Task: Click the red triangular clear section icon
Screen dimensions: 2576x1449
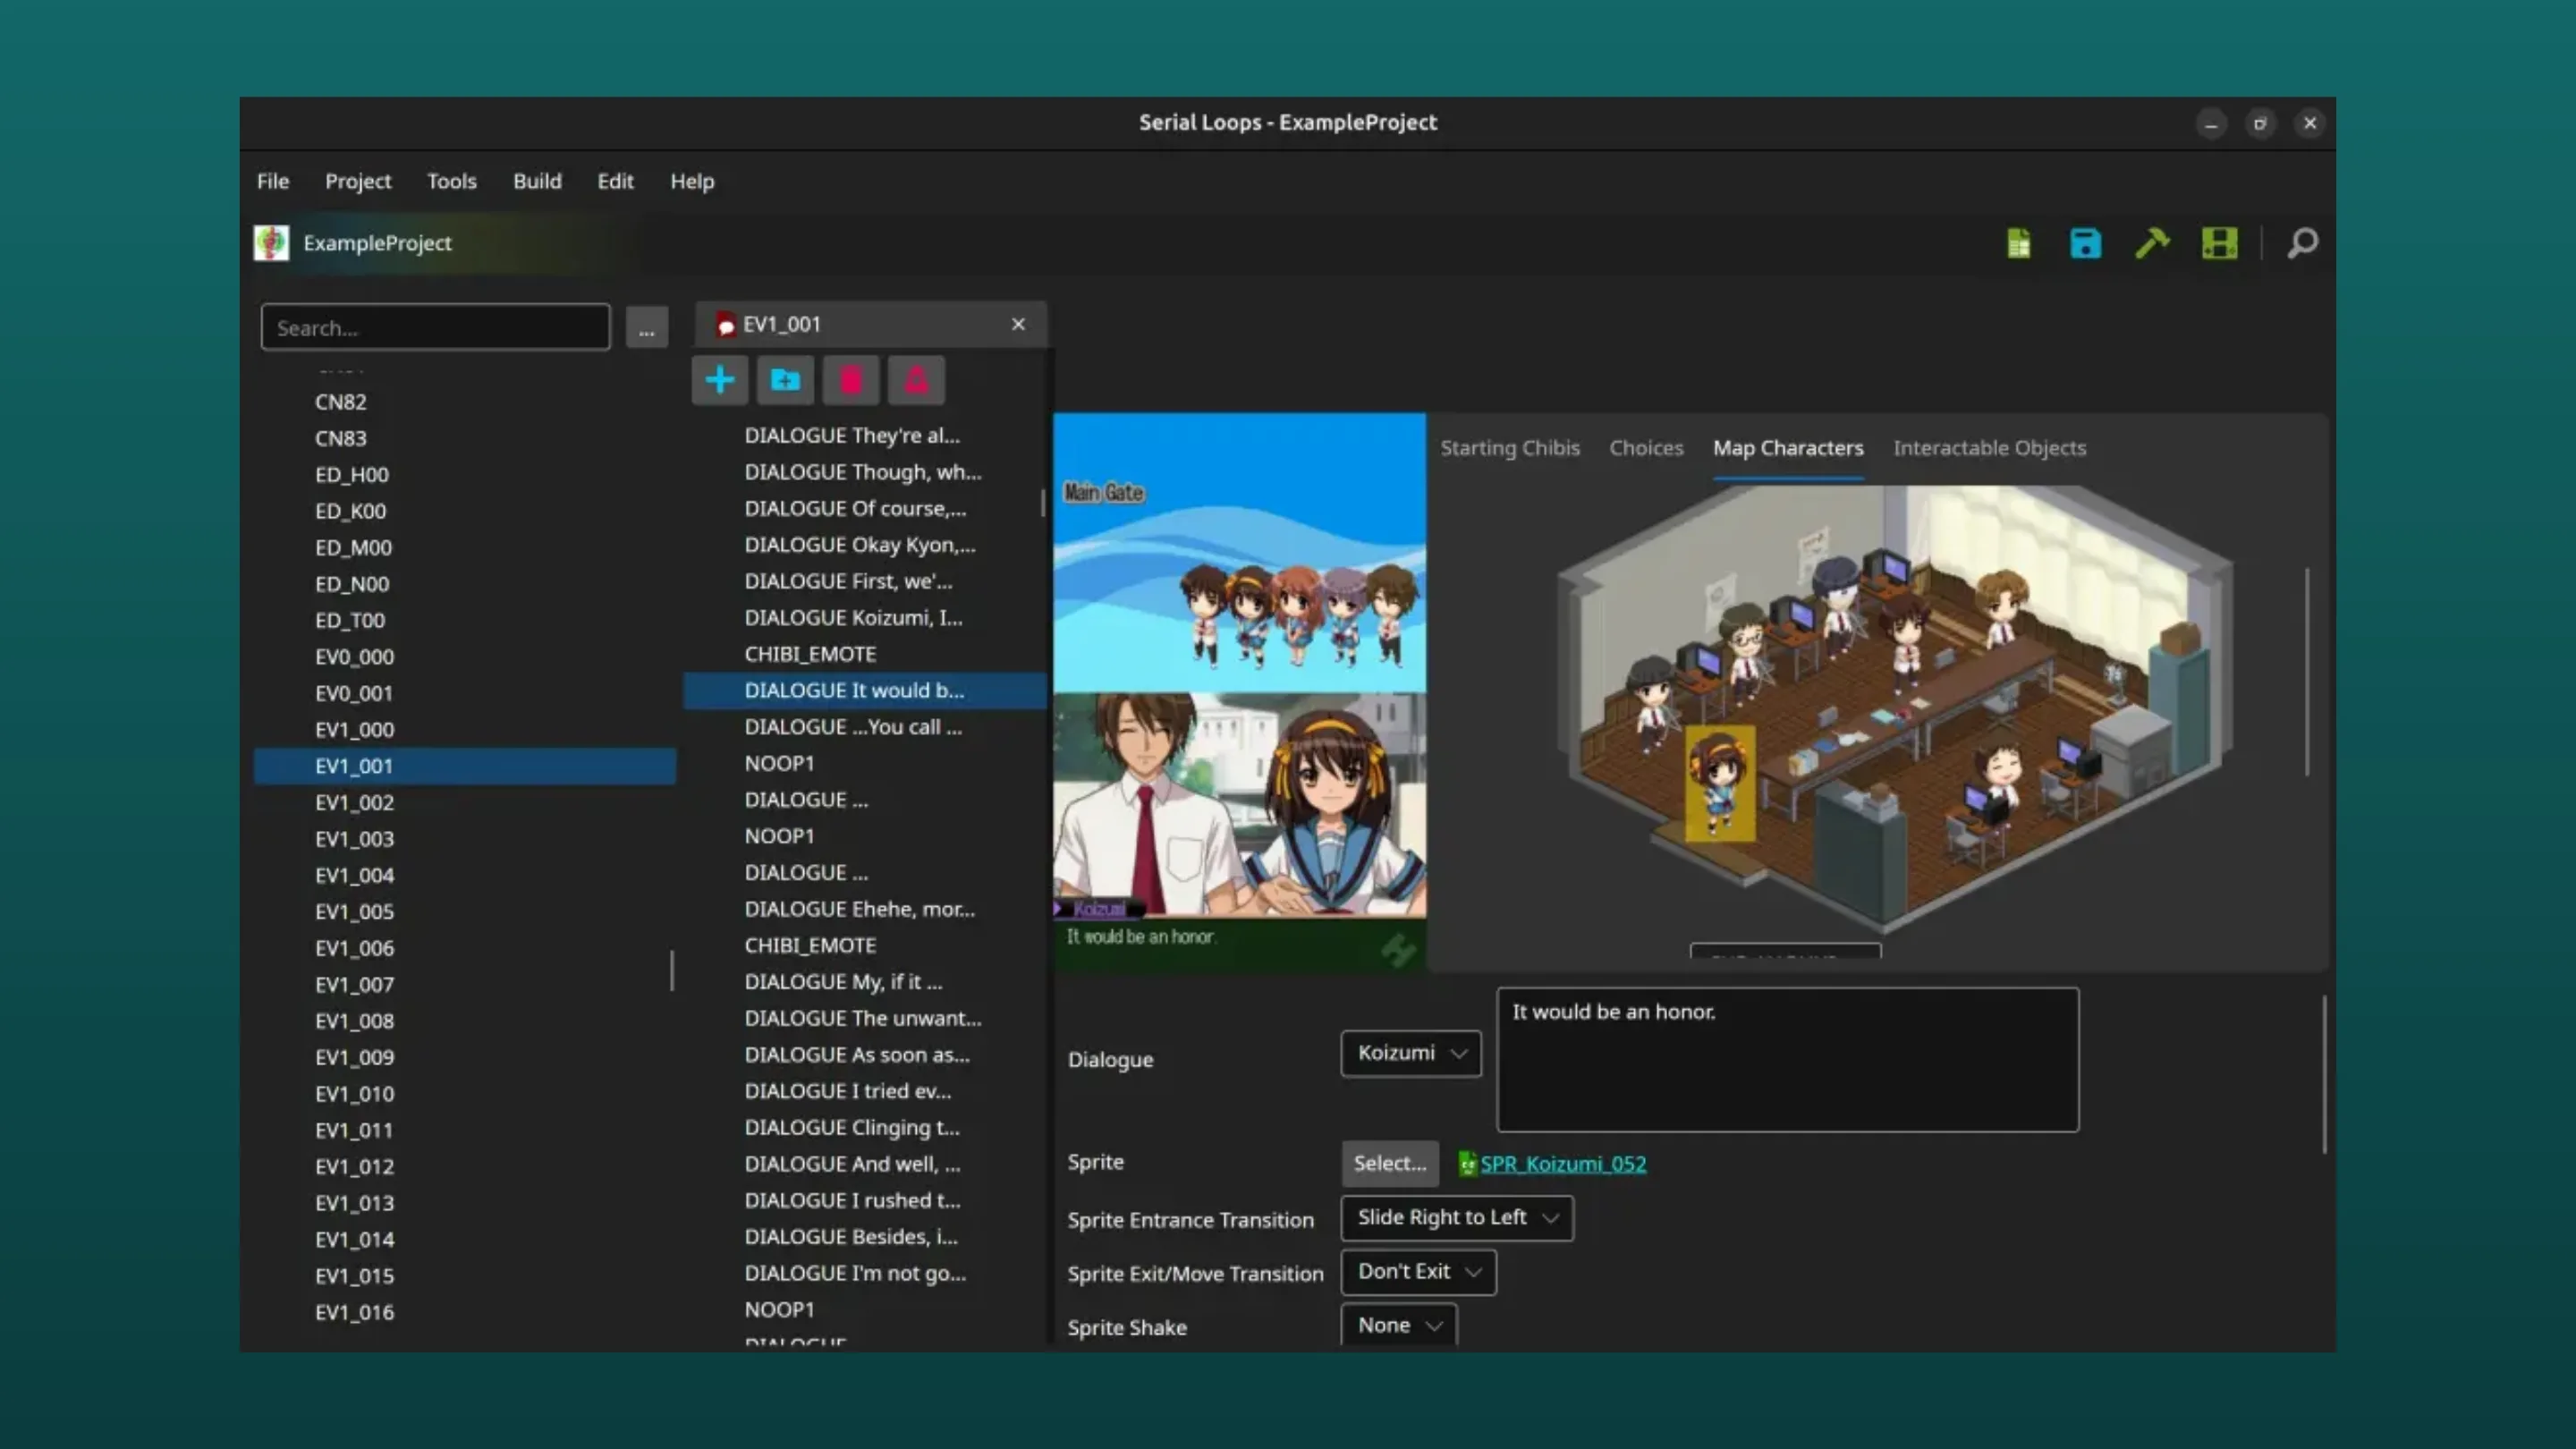Action: pos(916,380)
